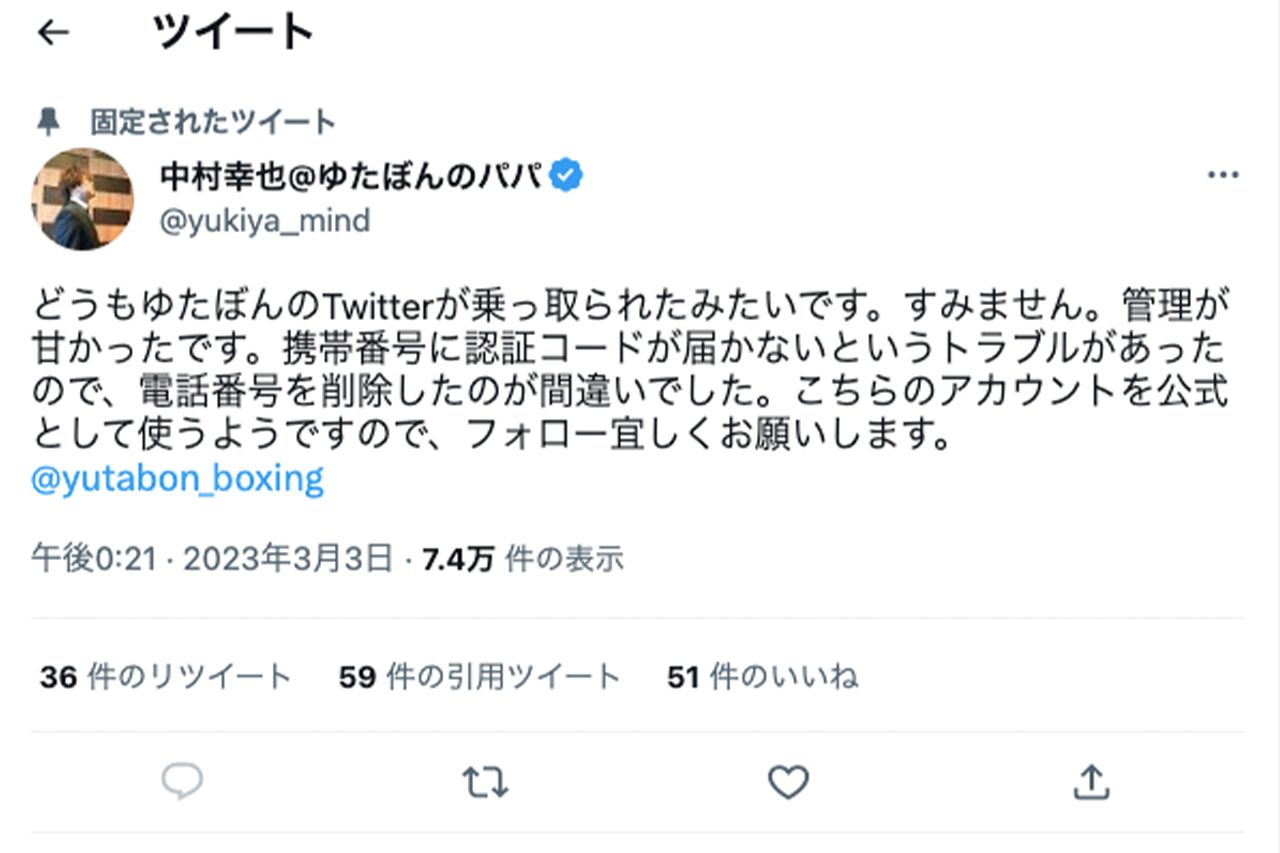Open the reply composer icon
Screen dimensions: 1280x853
(182, 783)
